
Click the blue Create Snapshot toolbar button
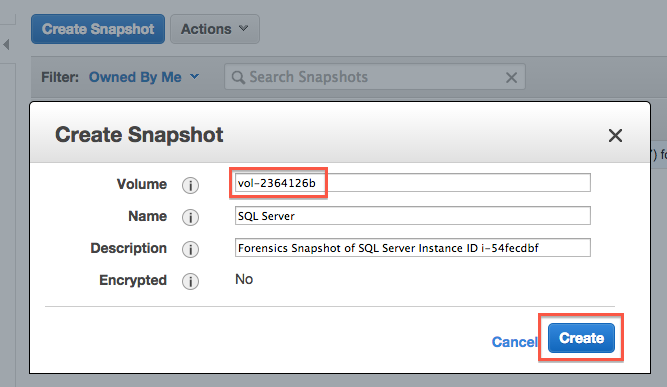98,29
